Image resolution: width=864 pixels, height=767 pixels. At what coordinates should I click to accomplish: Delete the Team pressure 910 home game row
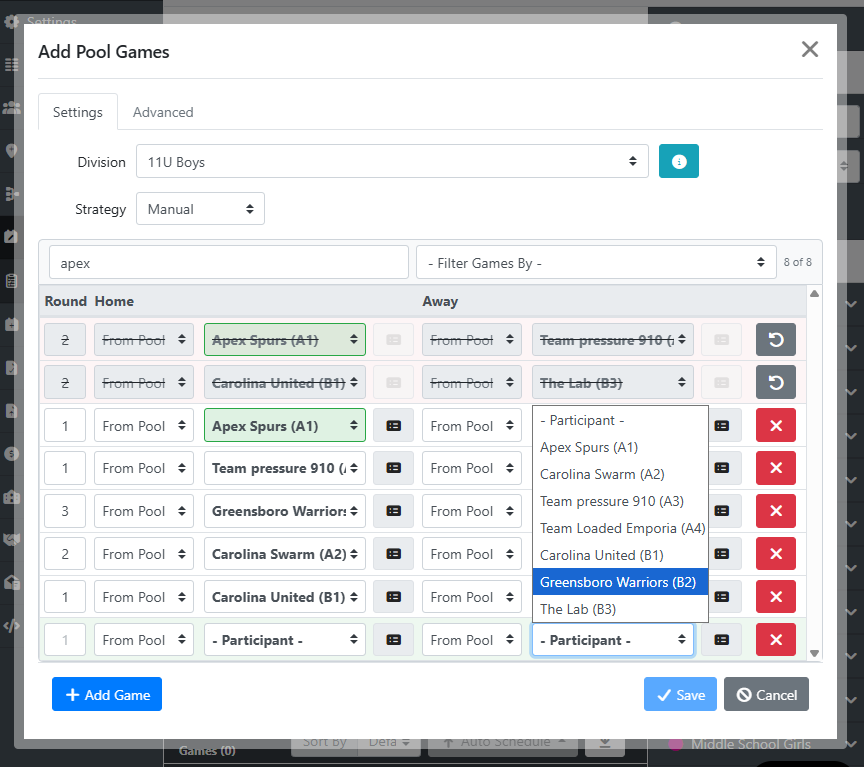coord(775,468)
